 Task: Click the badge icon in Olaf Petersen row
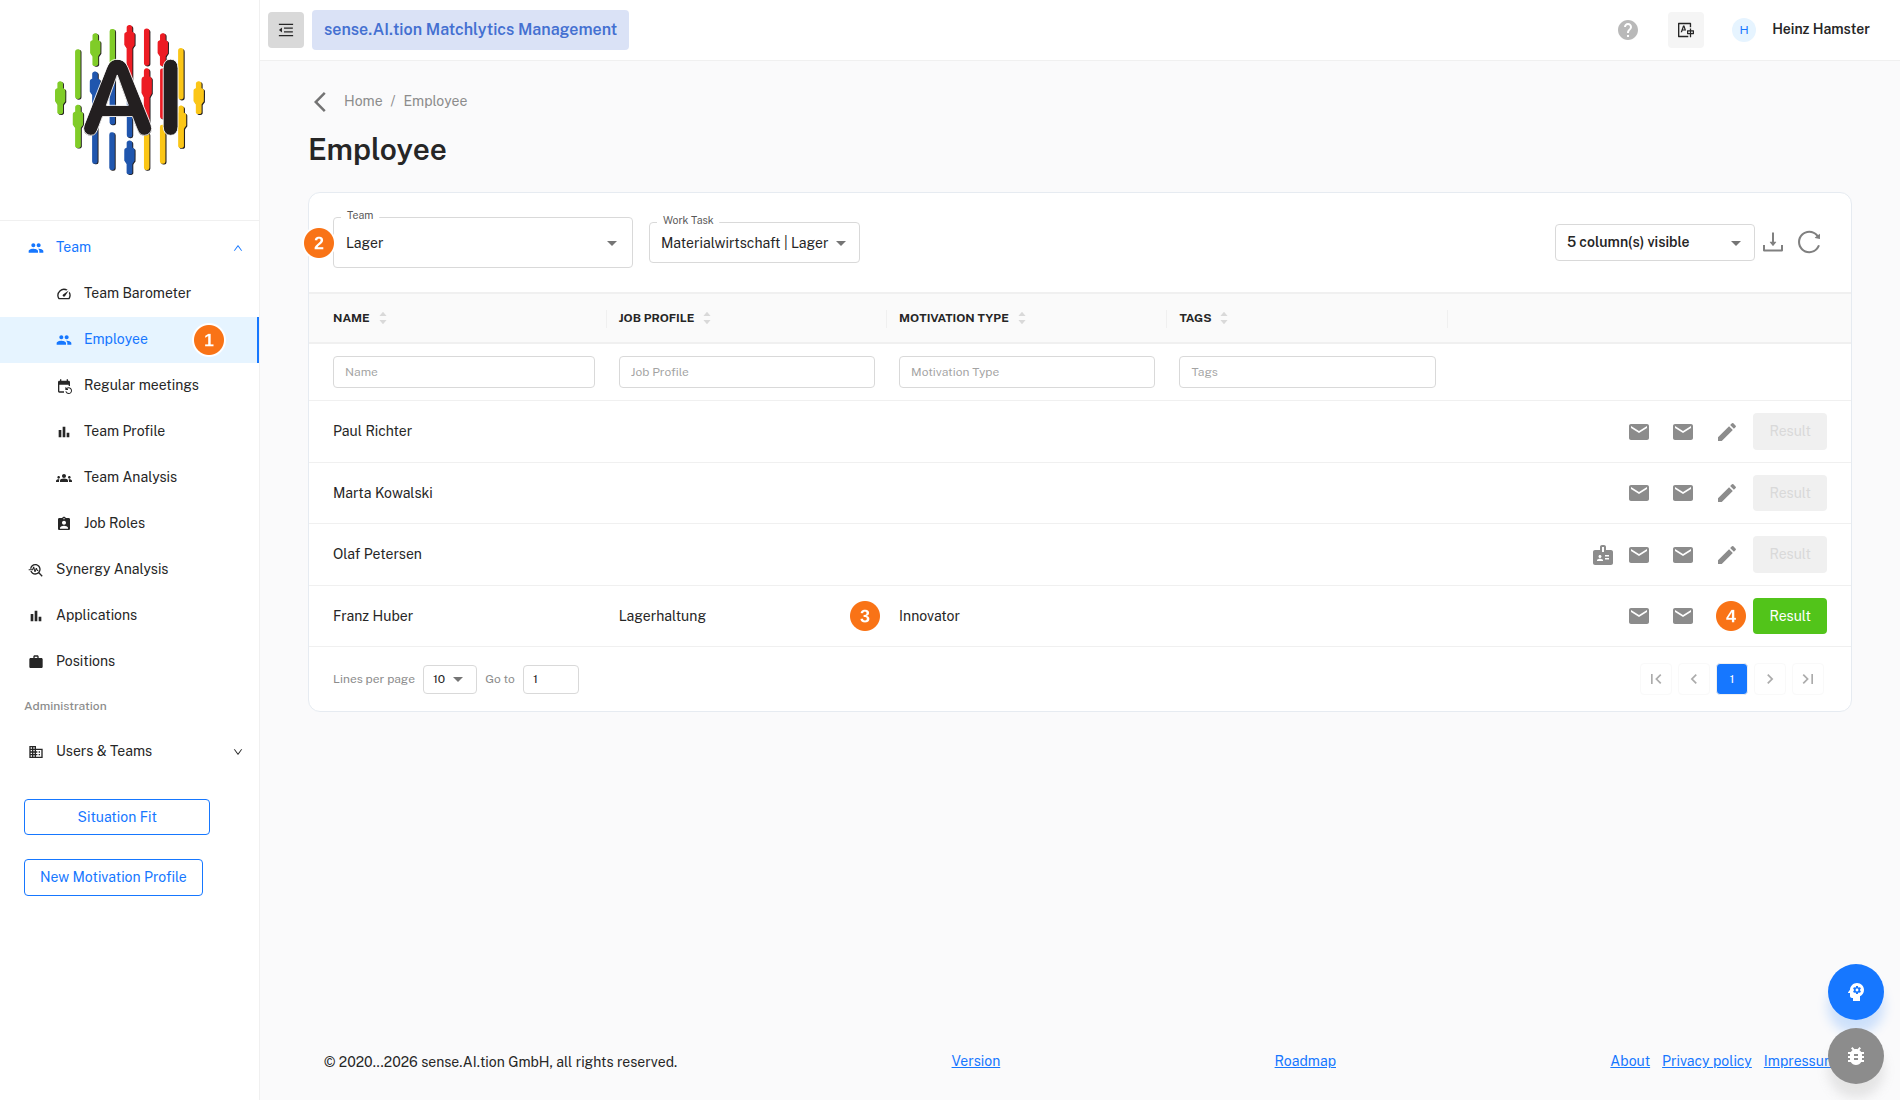click(x=1603, y=555)
